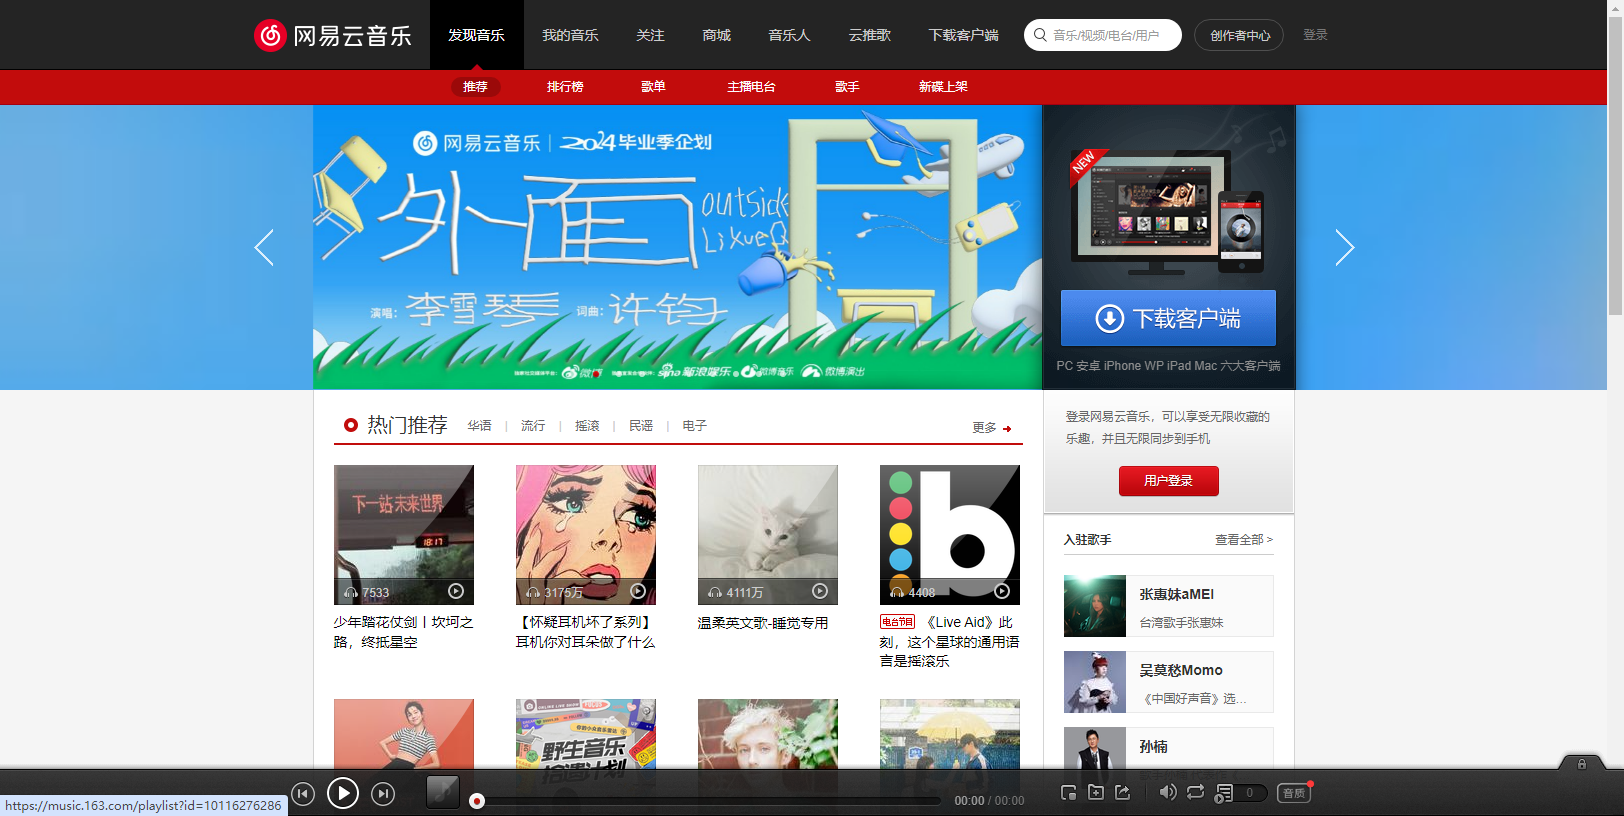Image resolution: width=1624 pixels, height=816 pixels.
Task: Click 电子 category under 热门推荐
Action: 695,426
